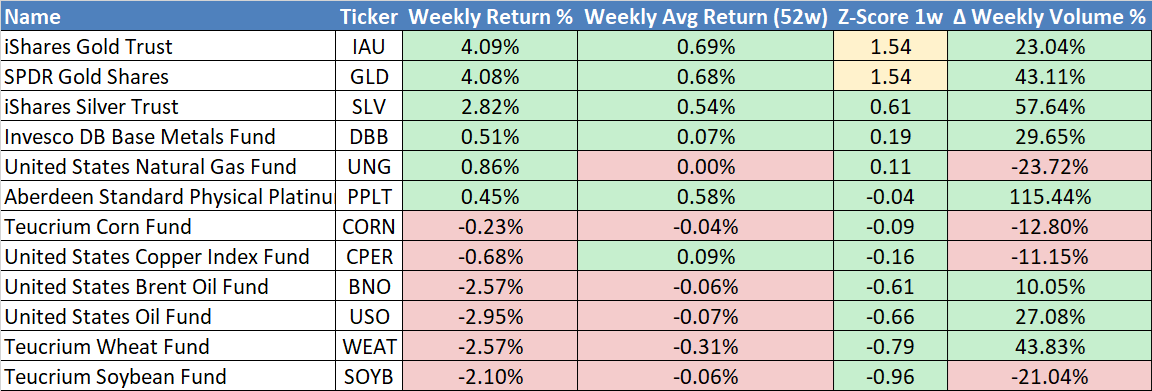Click the CORN ticker cell
The image size is (1152, 391).
click(370, 226)
